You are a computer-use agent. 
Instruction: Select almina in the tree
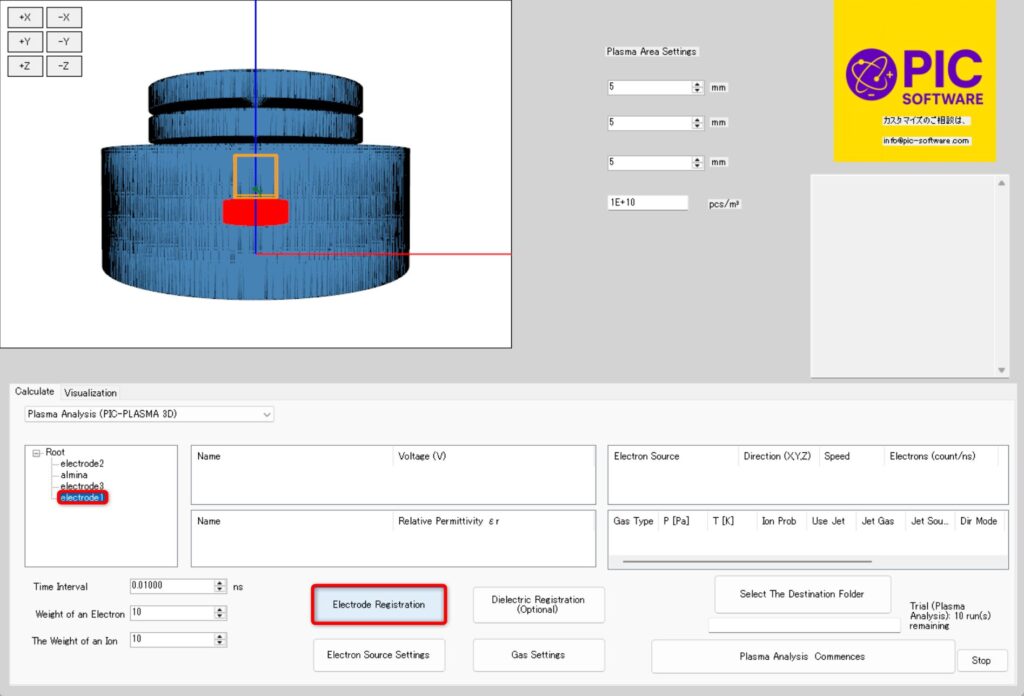(74, 475)
